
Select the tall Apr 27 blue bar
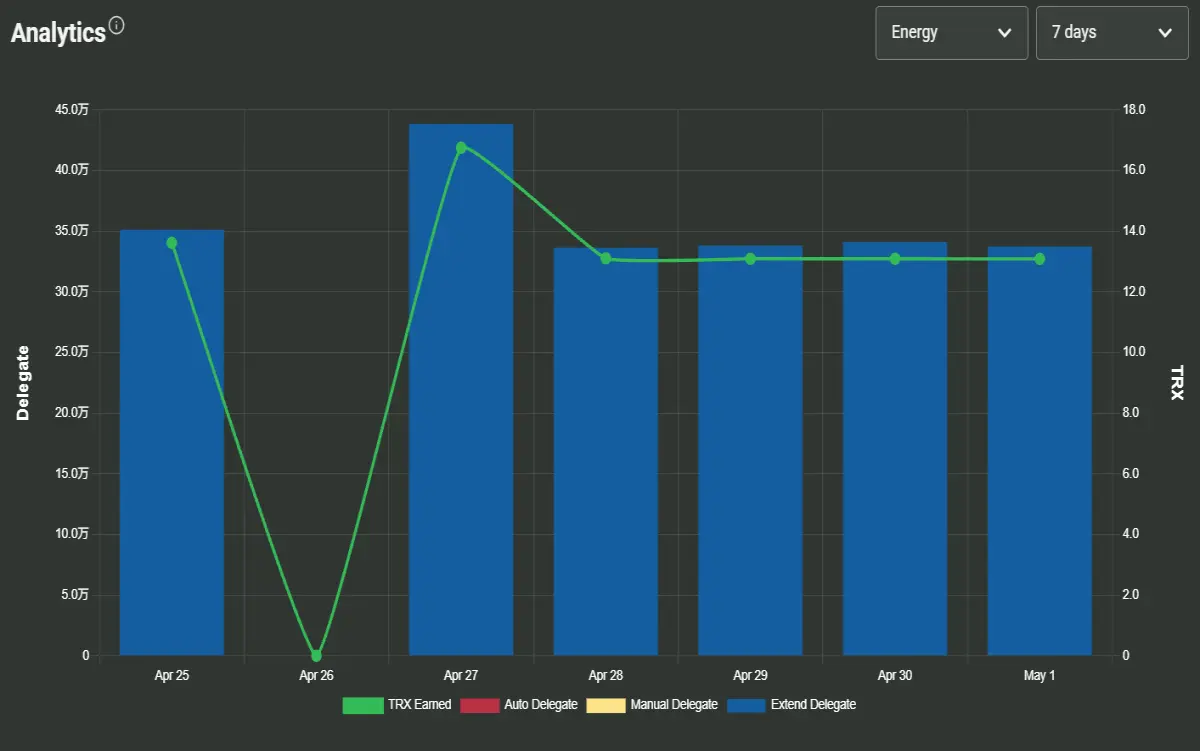(461, 390)
